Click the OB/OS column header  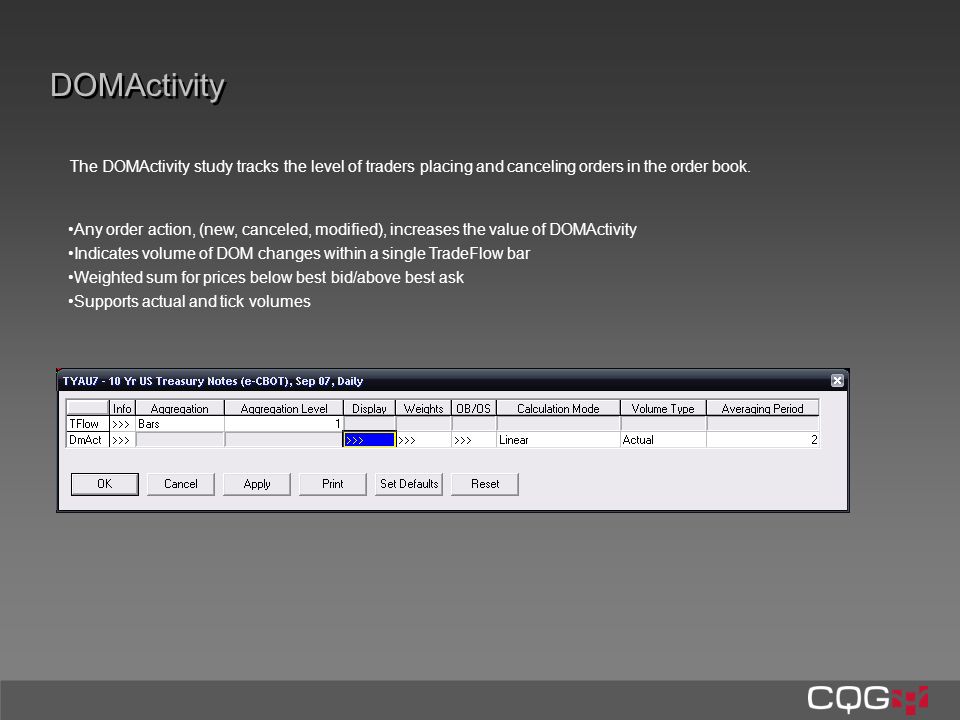473,408
